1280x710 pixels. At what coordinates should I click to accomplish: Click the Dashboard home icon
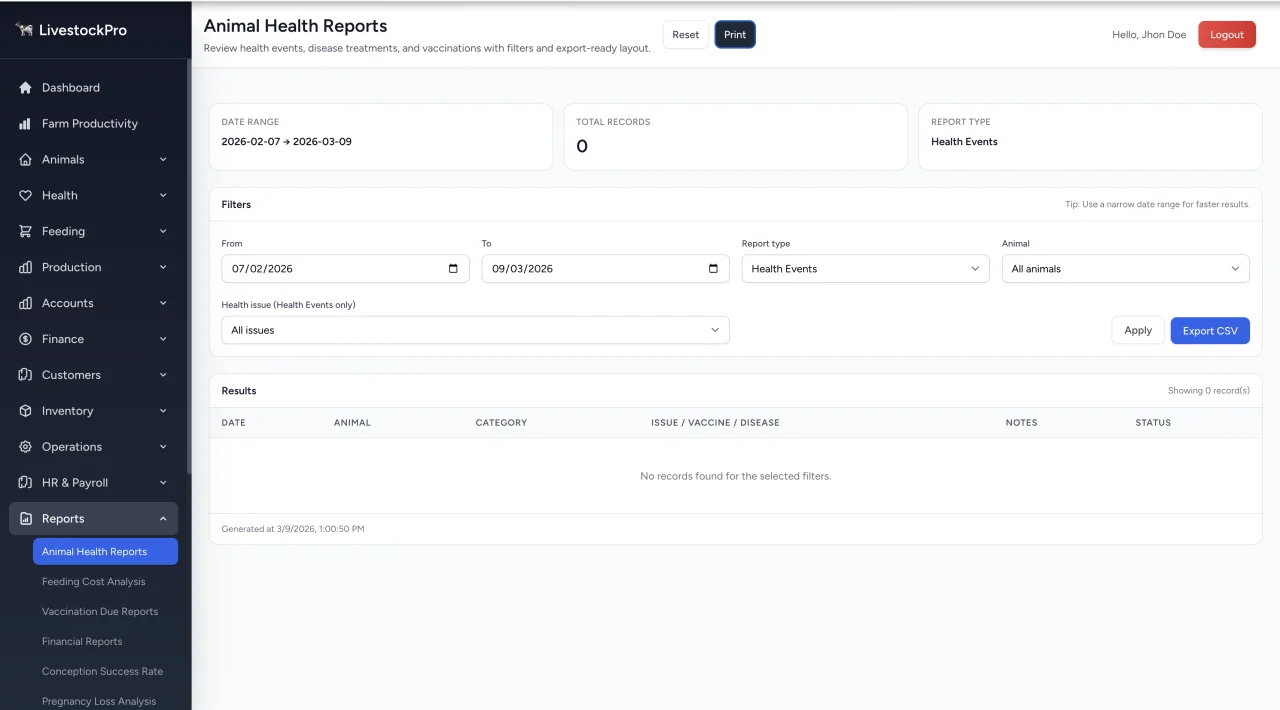26,88
